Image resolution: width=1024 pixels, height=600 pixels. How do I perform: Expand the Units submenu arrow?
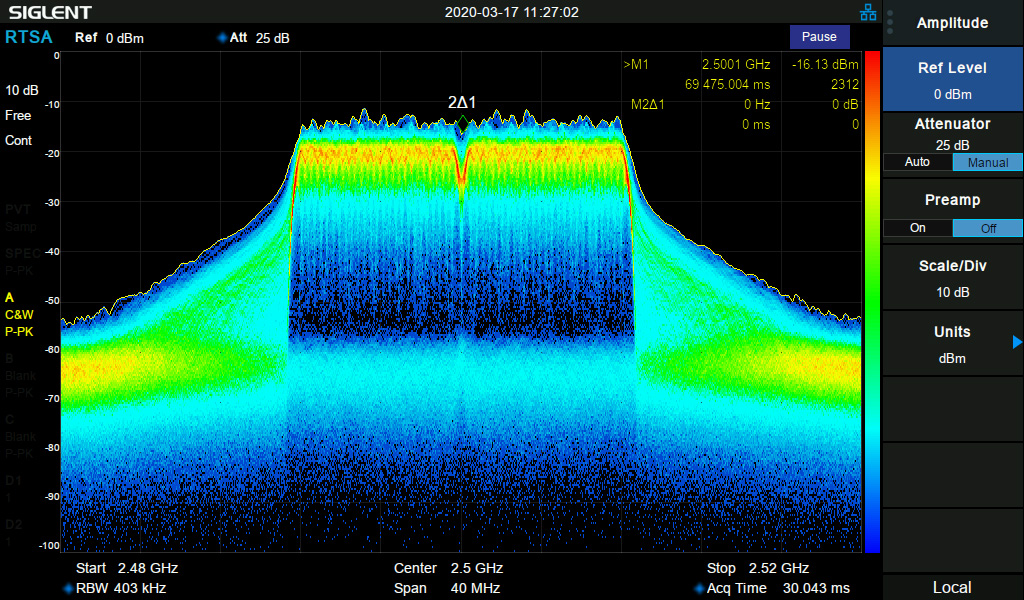click(x=1017, y=342)
